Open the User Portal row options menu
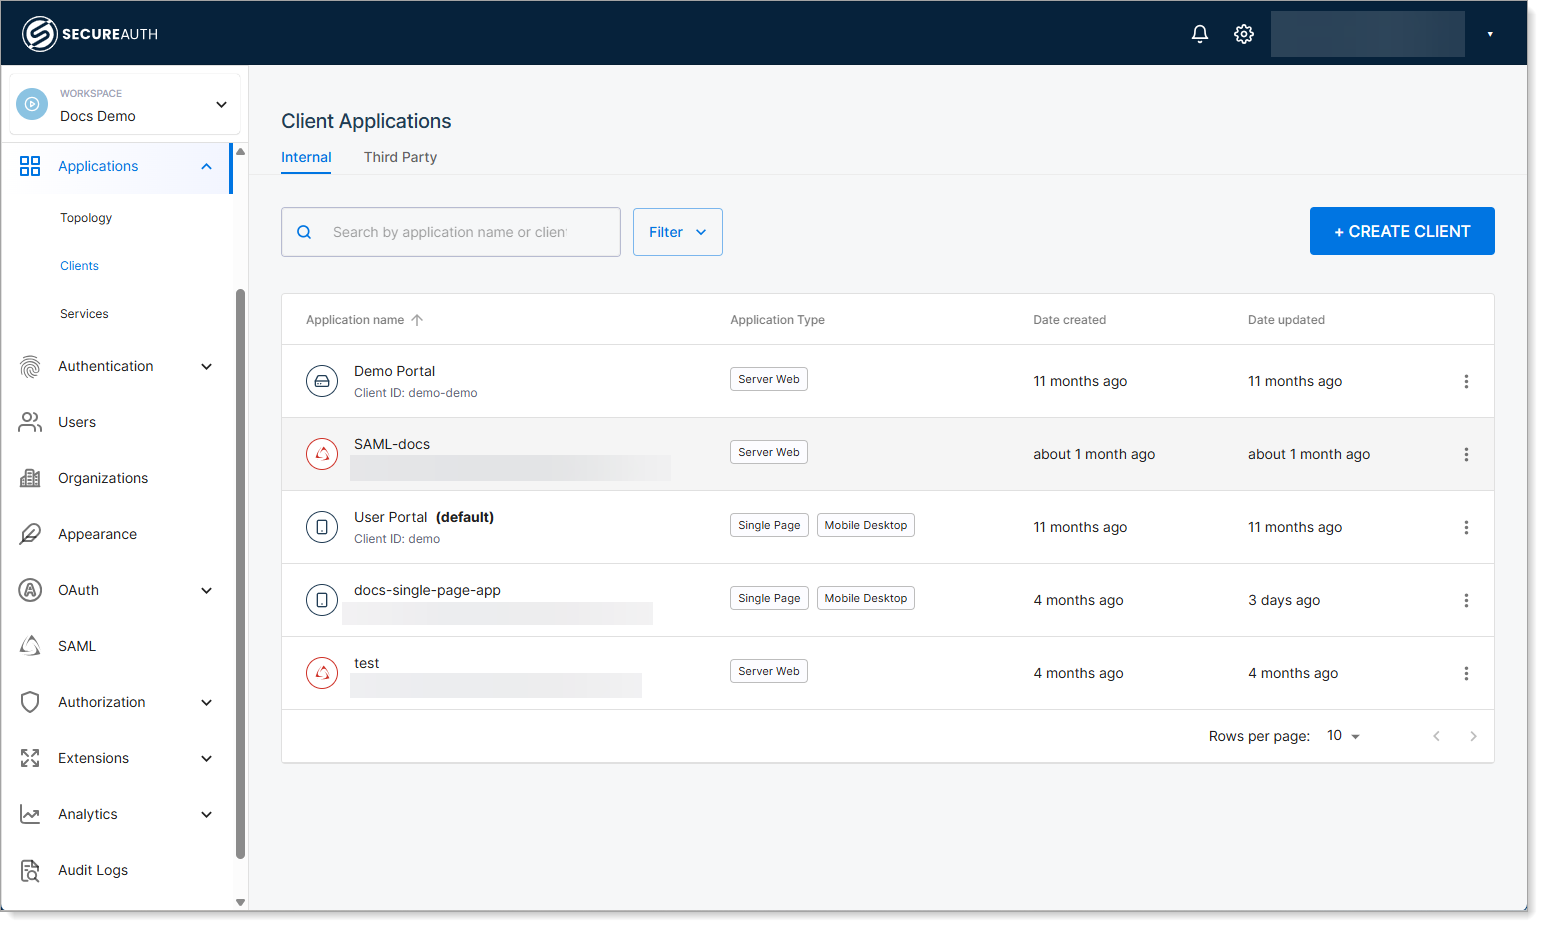 coord(1466,527)
